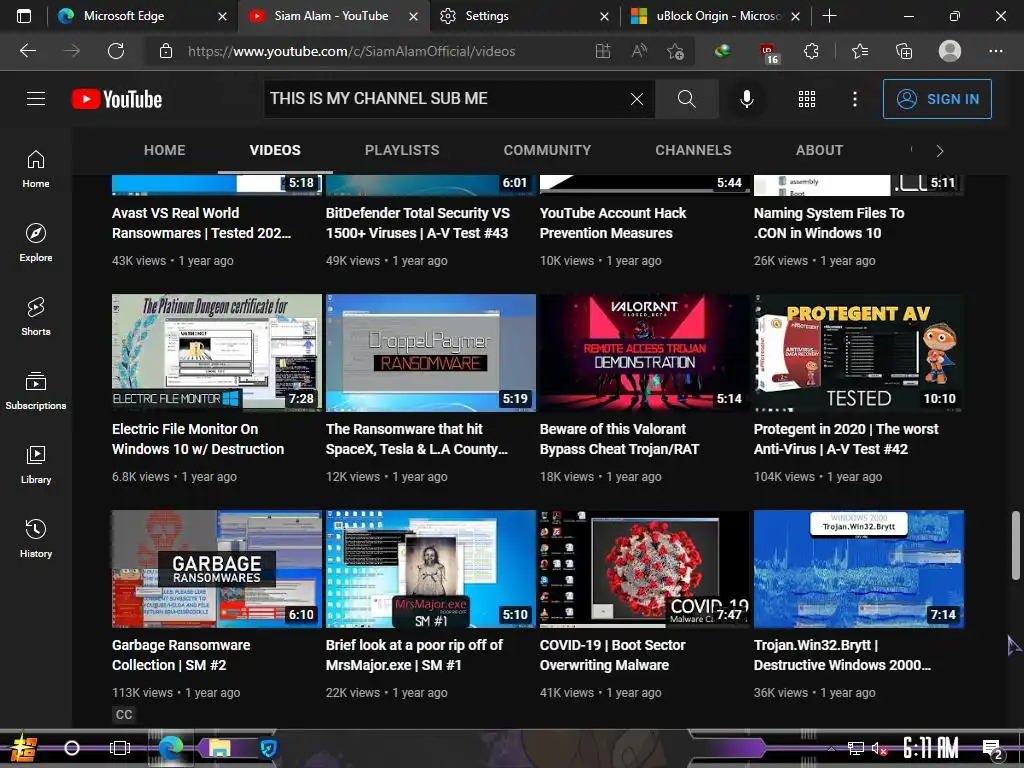Open YouTube settings three-dot menu
This screenshot has height=768, width=1024.
(854, 99)
